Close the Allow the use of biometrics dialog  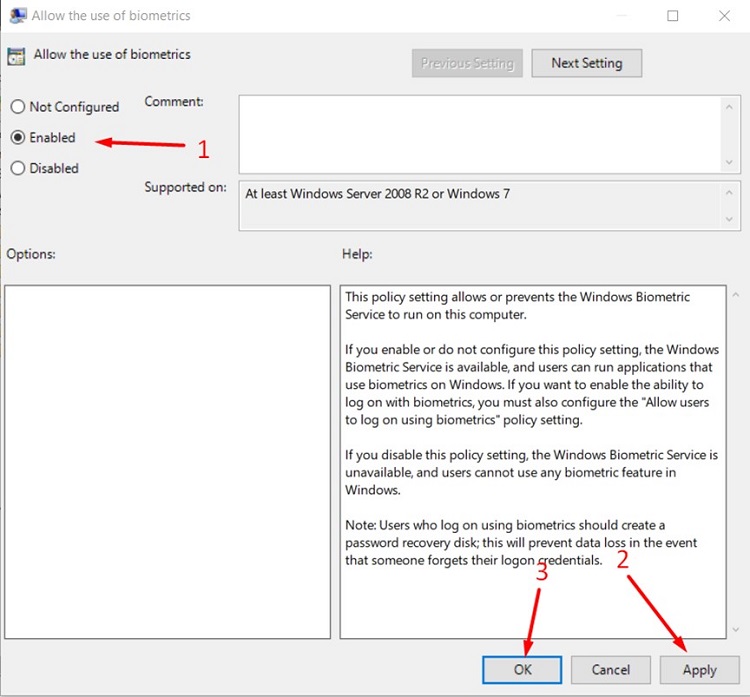[725, 16]
